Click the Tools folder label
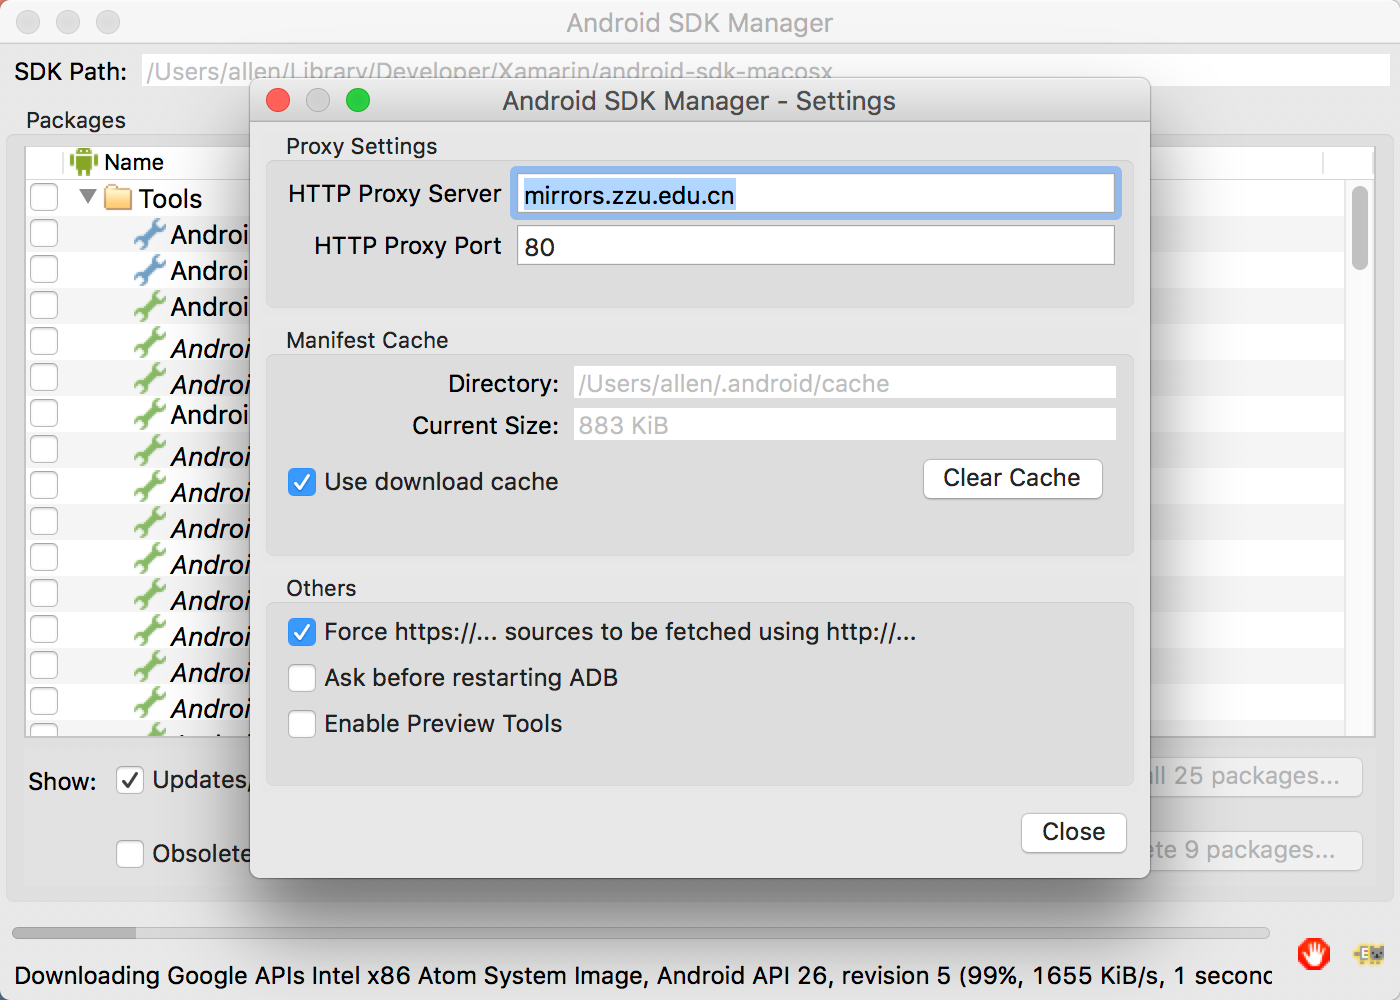1400x1000 pixels. tap(170, 198)
